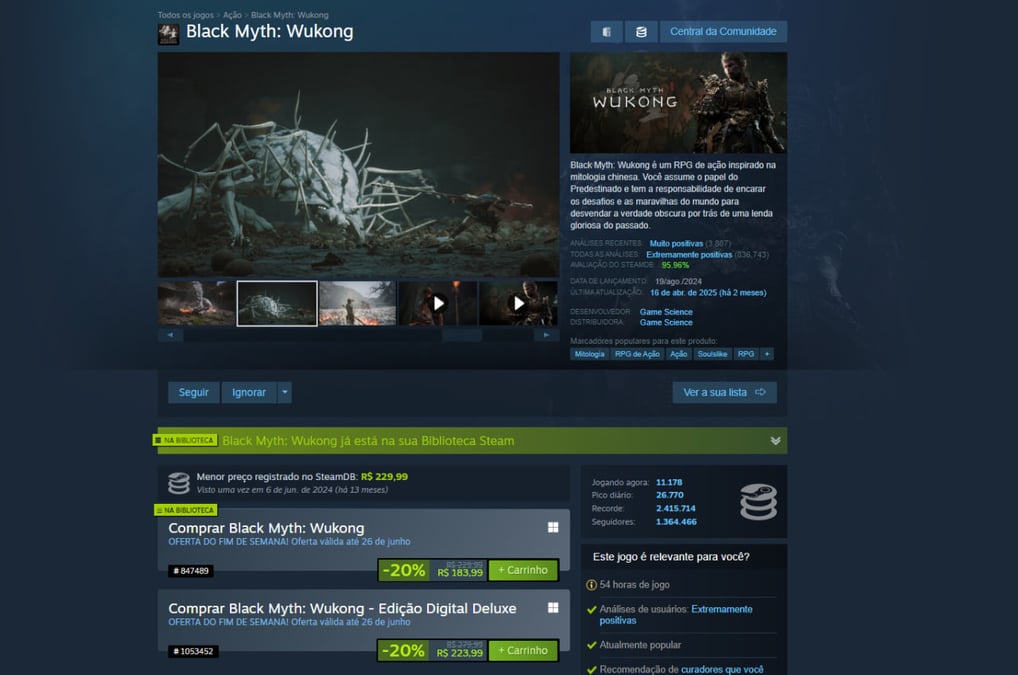Click the Jogando agora value 11.178
Screen dimensions: 1018x675
pyautogui.click(x=669, y=482)
